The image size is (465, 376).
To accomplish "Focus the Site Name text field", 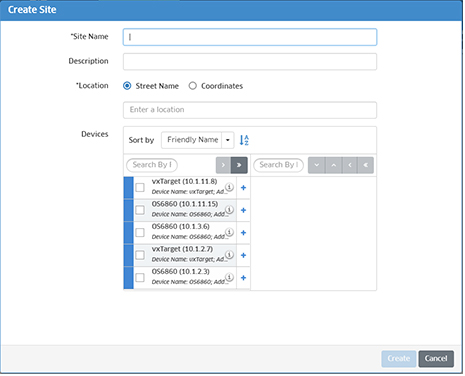I will [250, 37].
